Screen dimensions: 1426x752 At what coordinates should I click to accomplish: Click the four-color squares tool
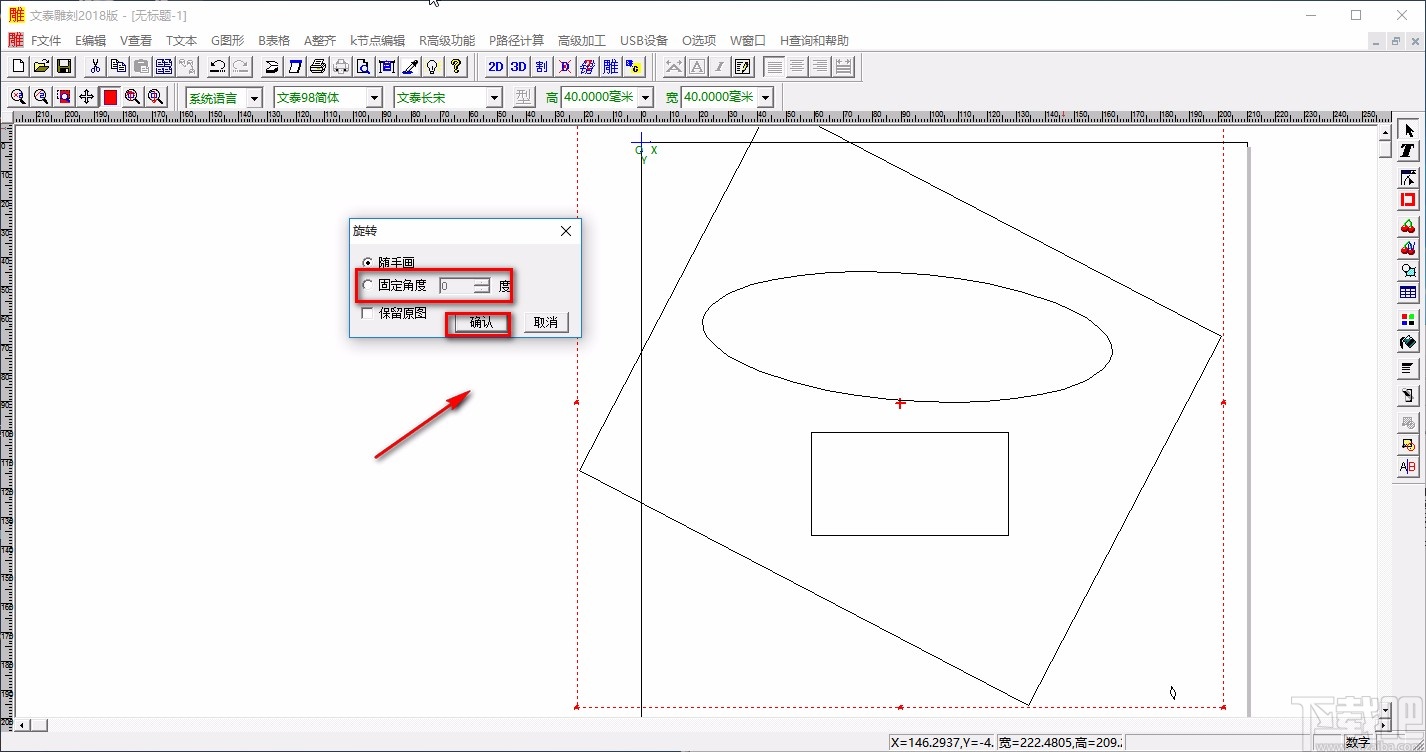[1408, 320]
